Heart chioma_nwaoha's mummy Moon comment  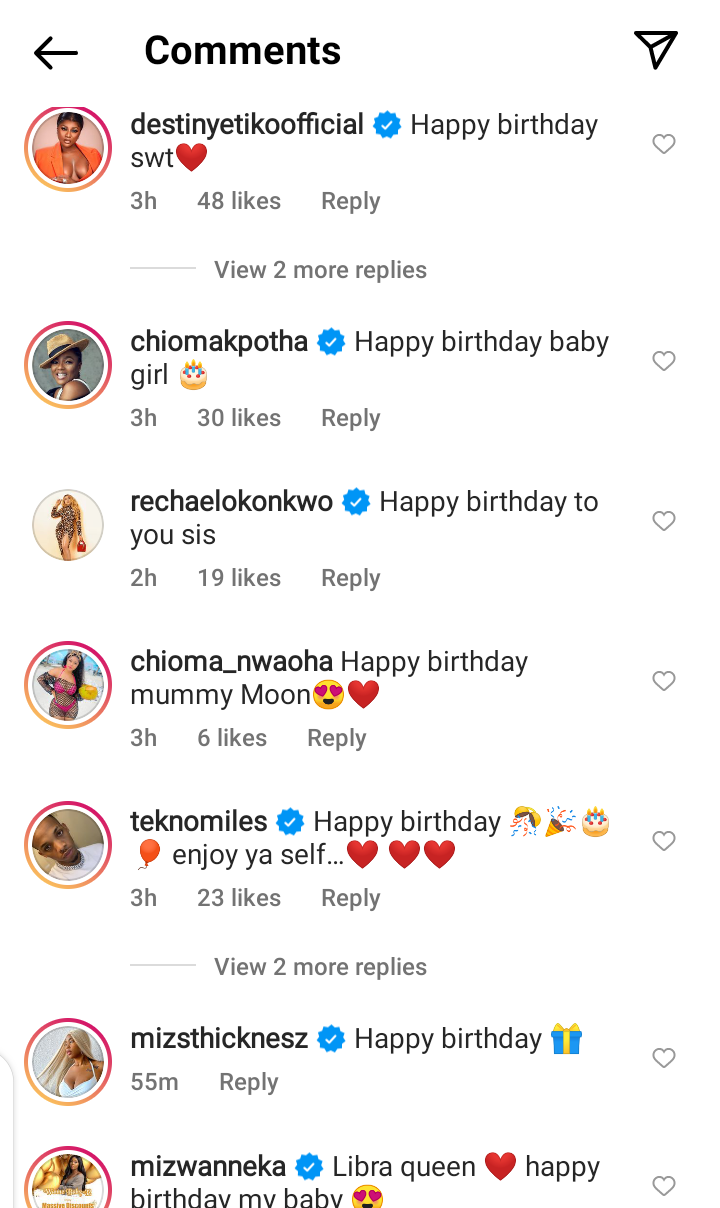pyautogui.click(x=664, y=681)
